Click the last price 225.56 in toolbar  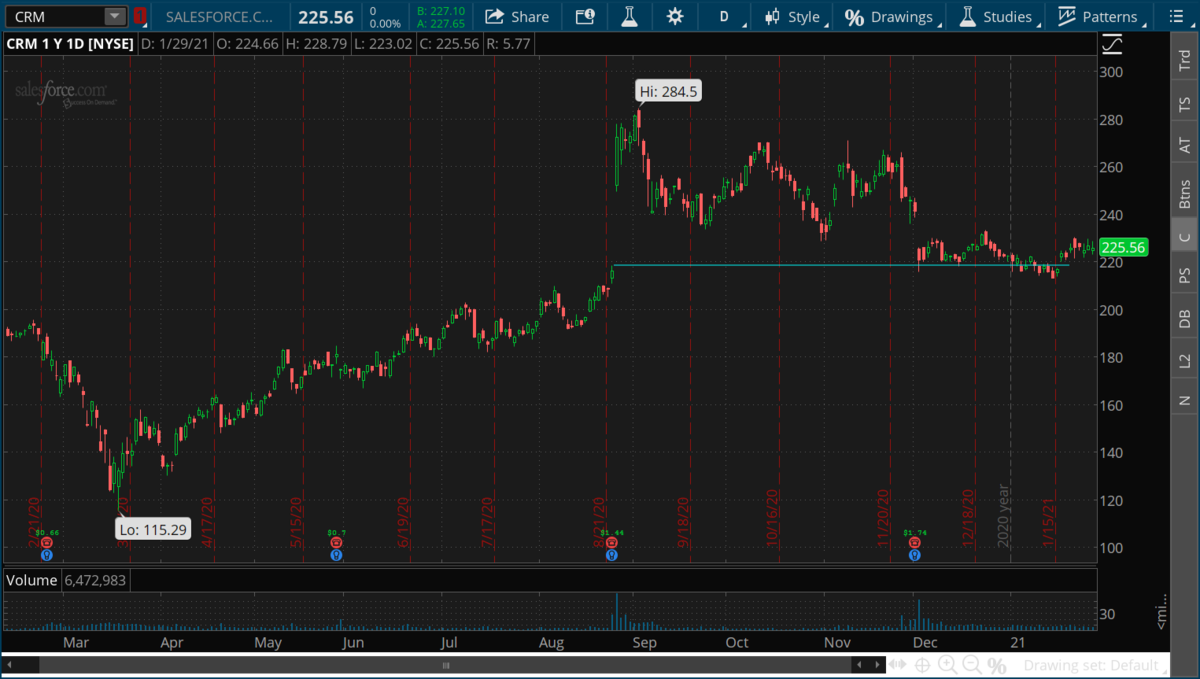[326, 17]
